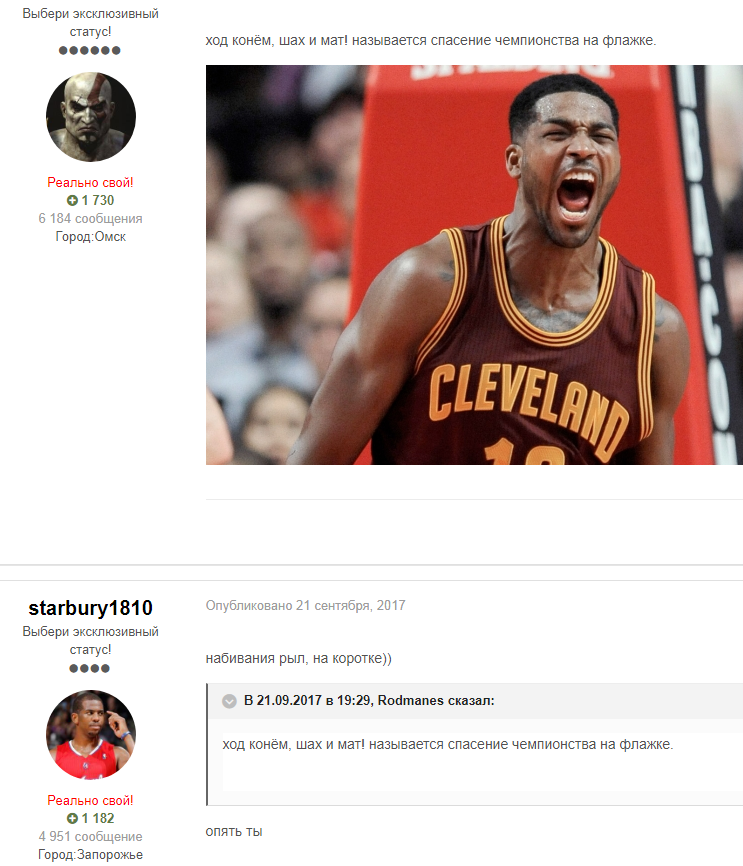Open the quoted post link 'В 21.09.2017 в 19:29, Rodmanes сказал:'

[x=369, y=700]
